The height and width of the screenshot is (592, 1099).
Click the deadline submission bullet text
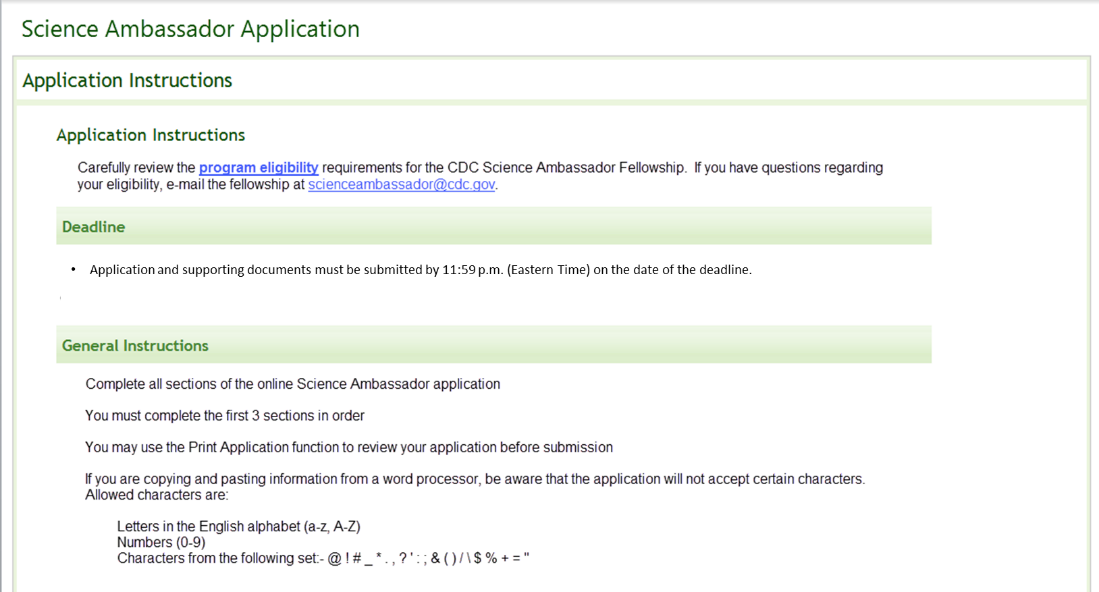[x=420, y=270]
